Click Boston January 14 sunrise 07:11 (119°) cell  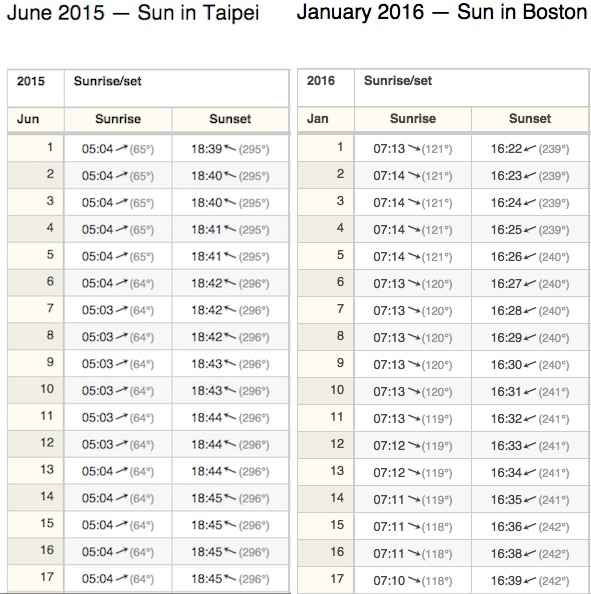coord(413,500)
